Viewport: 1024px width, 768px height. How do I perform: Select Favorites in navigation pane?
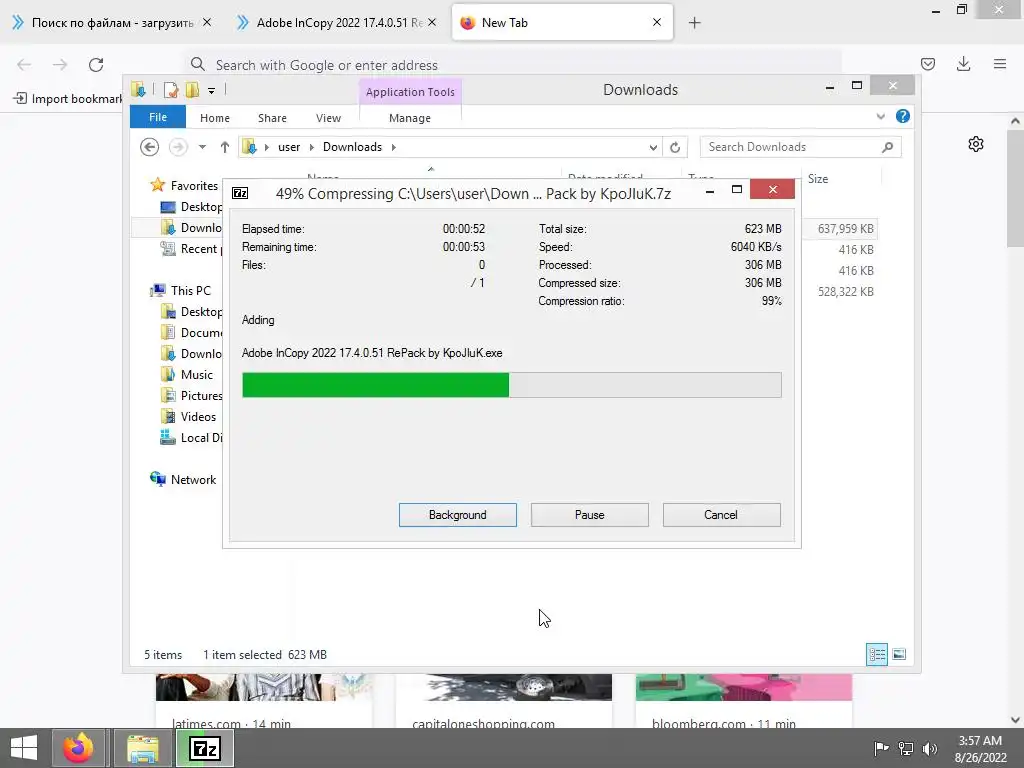point(194,185)
